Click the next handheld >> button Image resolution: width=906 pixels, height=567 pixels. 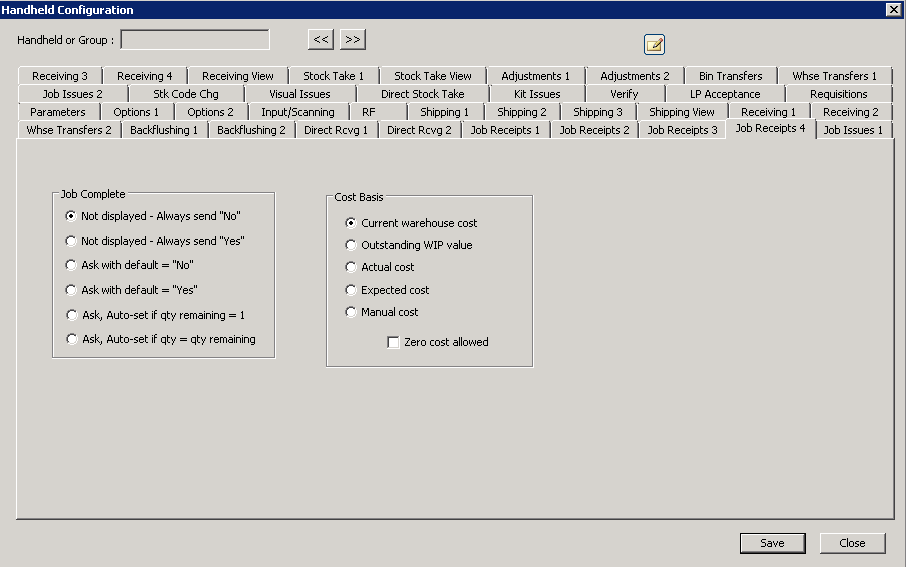(x=352, y=40)
